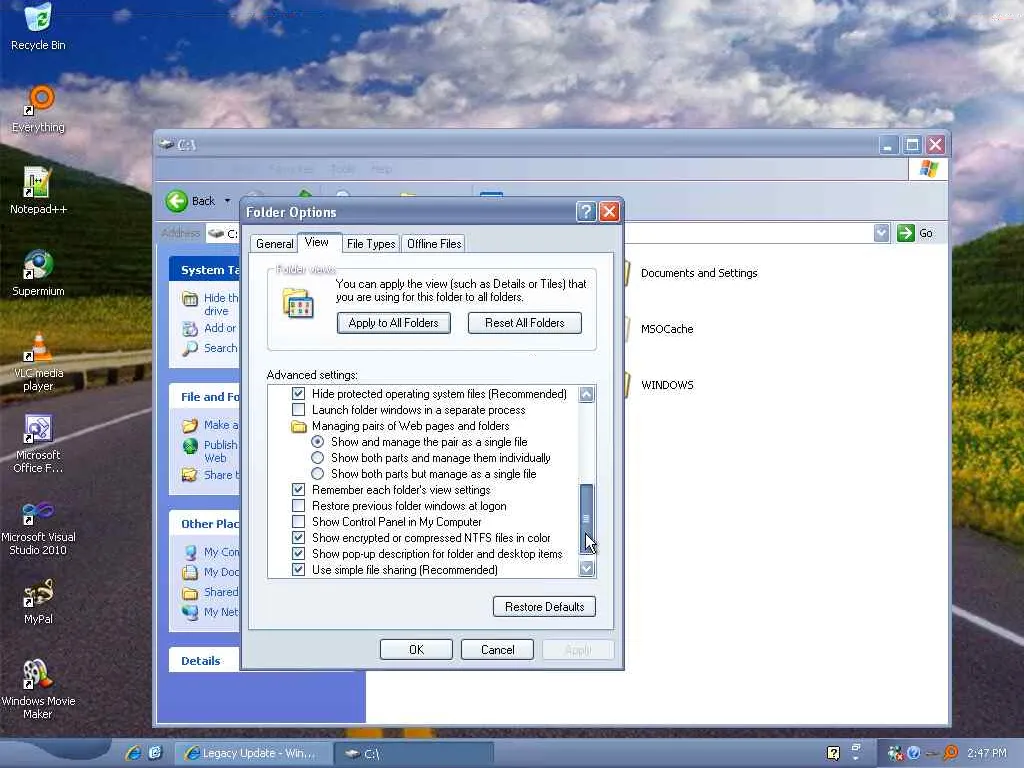Check Show Control Panel in My Computer
This screenshot has height=768, width=1024.
[x=298, y=522]
